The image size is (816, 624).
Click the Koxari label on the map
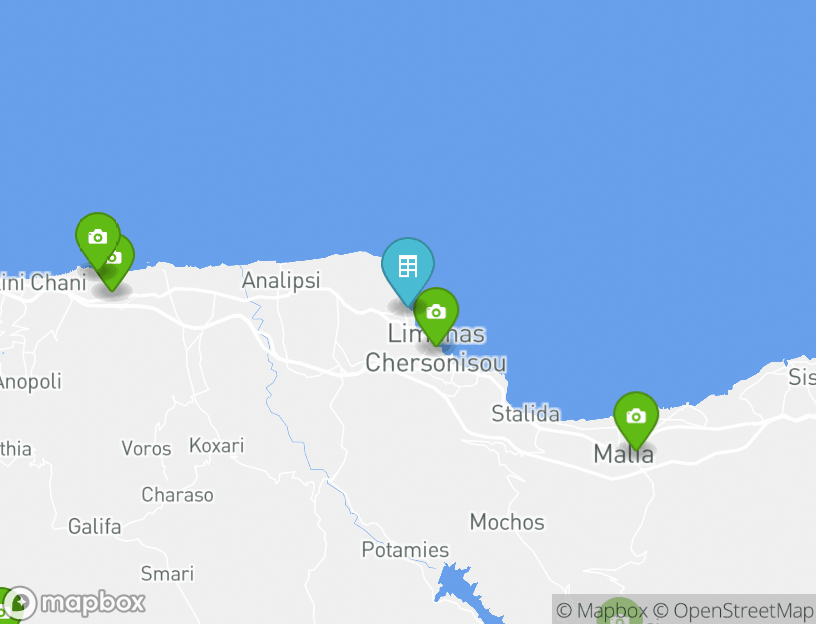click(216, 445)
